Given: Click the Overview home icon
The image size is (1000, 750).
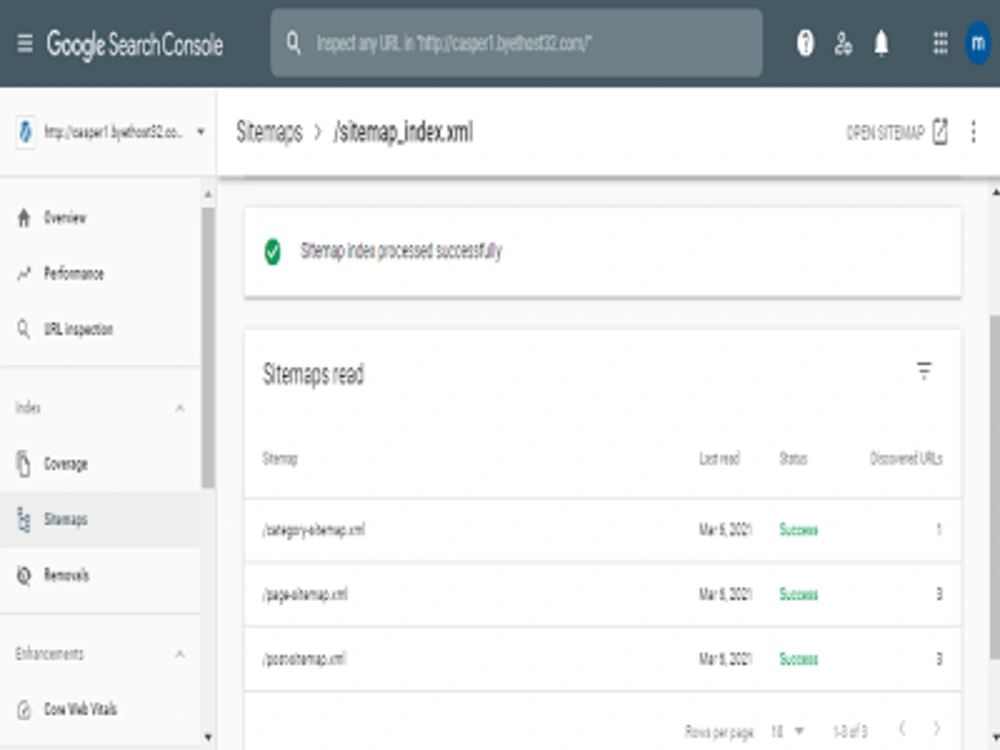Looking at the screenshot, I should pos(24,218).
